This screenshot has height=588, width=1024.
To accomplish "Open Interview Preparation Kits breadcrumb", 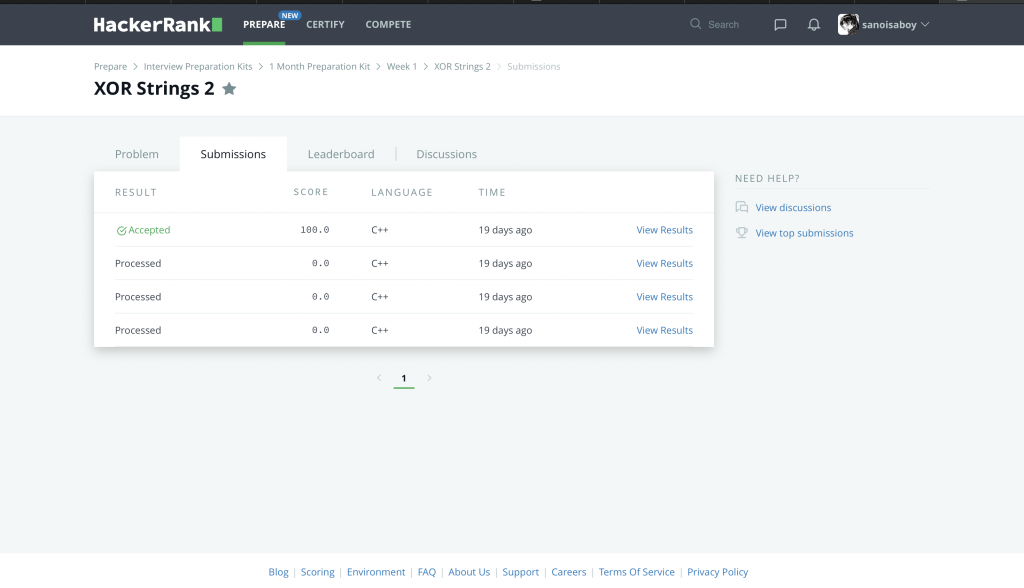I will (x=198, y=67).
